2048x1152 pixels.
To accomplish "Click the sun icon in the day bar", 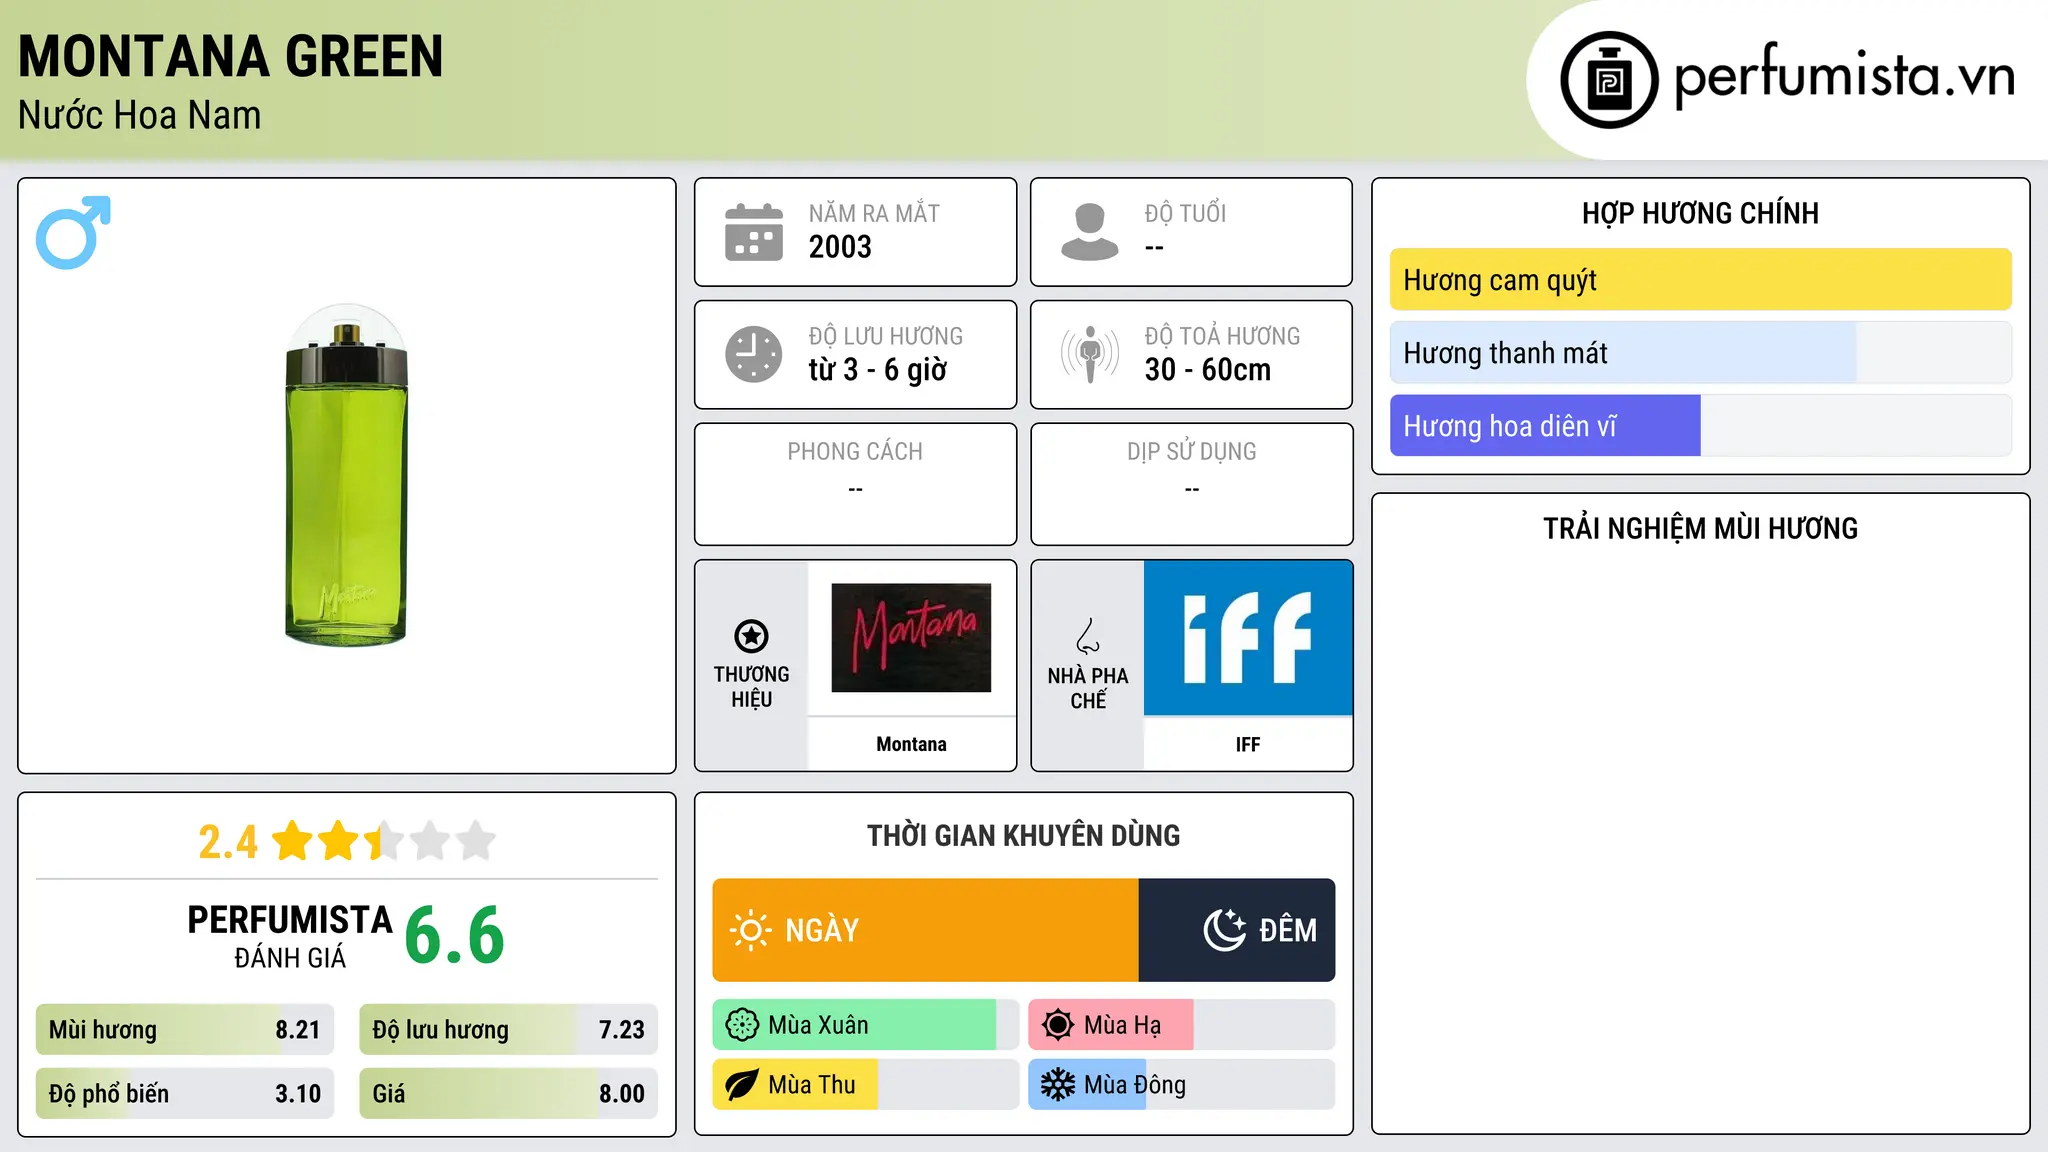I will (750, 930).
